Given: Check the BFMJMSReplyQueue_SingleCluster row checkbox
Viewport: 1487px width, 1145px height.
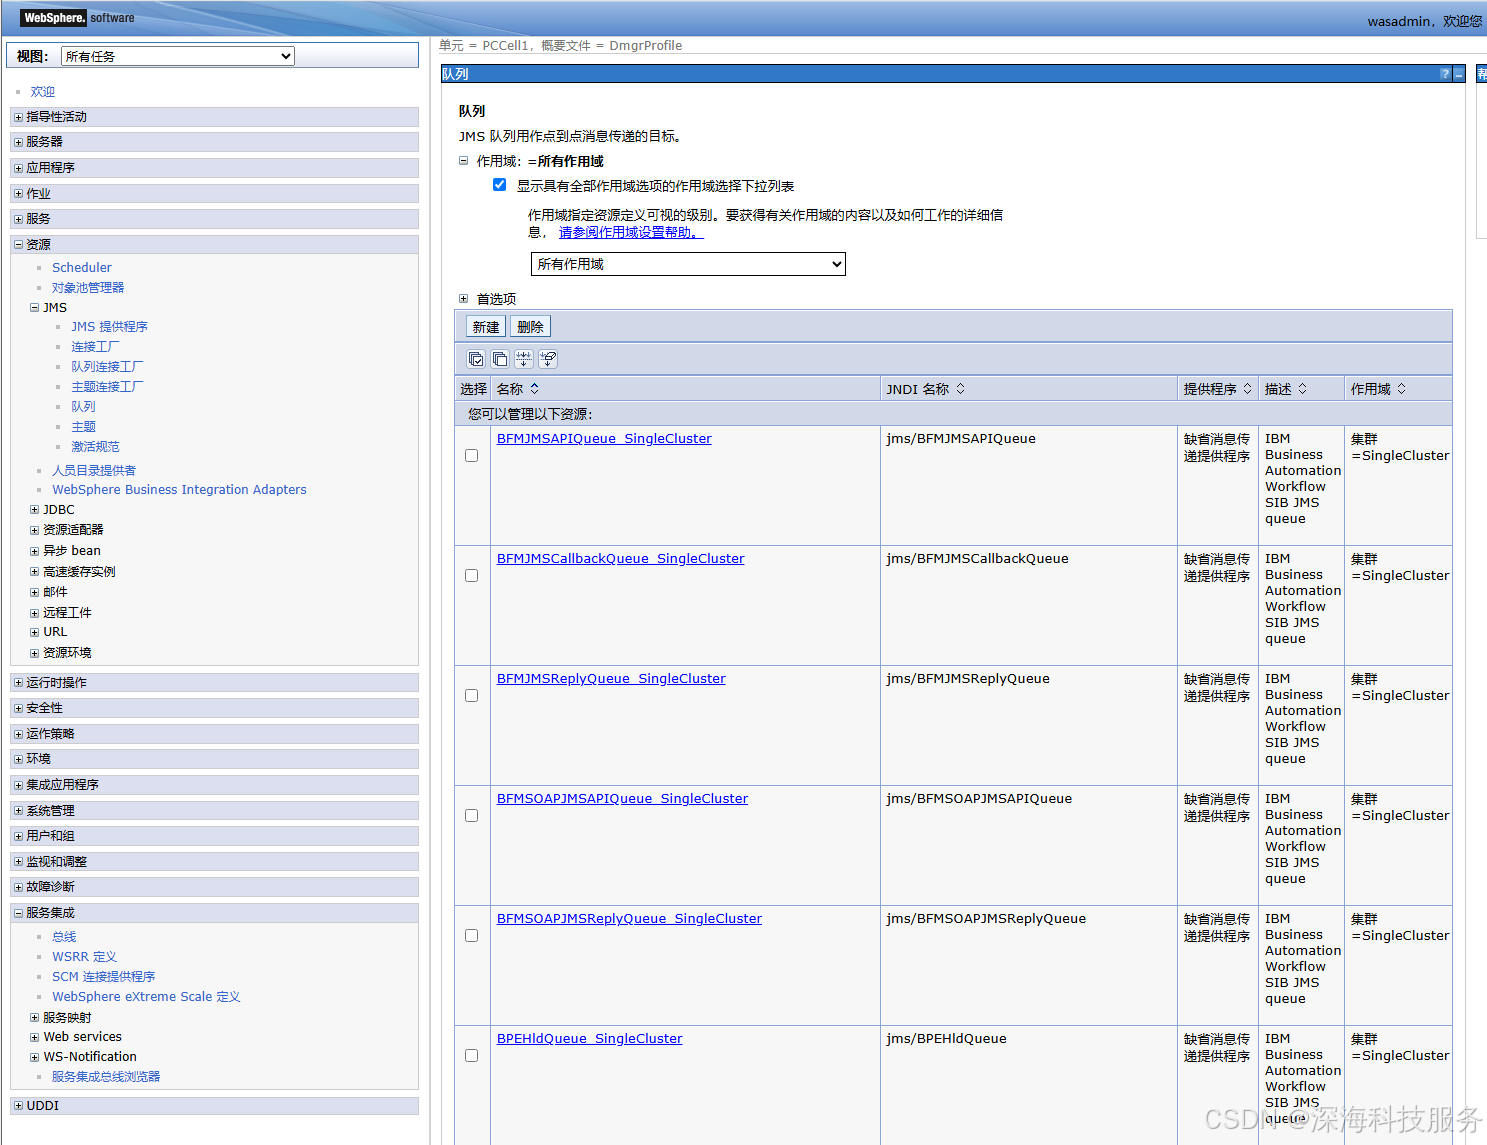Looking at the screenshot, I should pyautogui.click(x=471, y=695).
